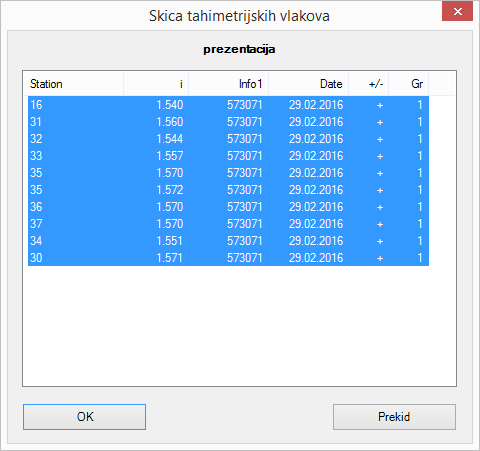Select station 34 row with 1.551
Screen dimensions: 480x451
tap(228, 241)
